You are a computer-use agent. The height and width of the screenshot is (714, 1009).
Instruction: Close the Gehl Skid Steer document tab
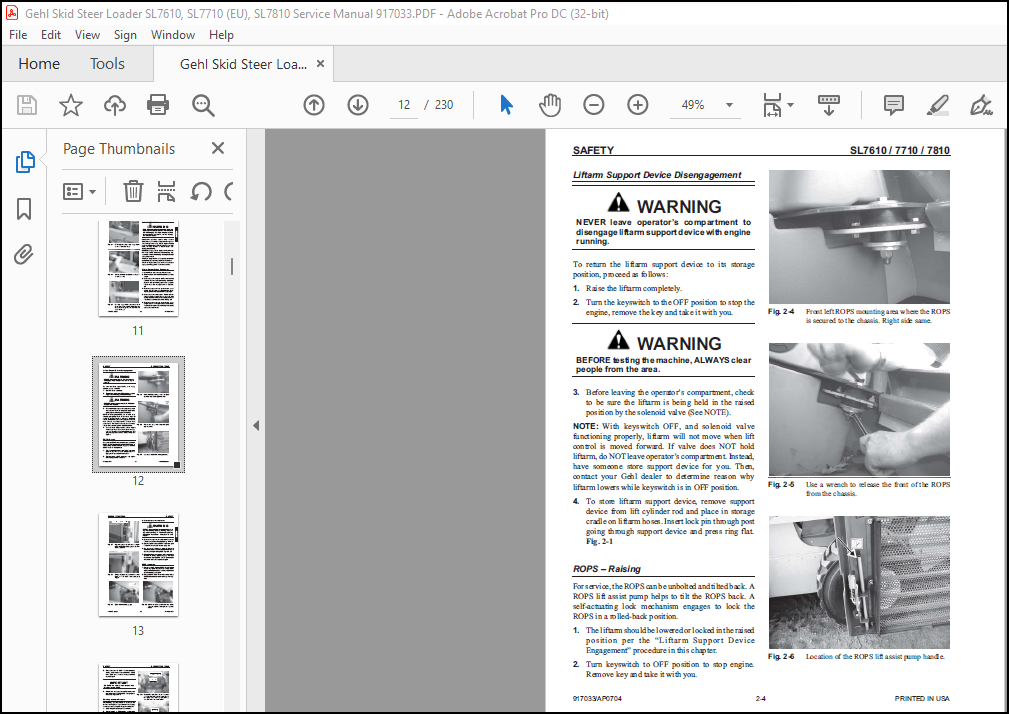point(320,64)
